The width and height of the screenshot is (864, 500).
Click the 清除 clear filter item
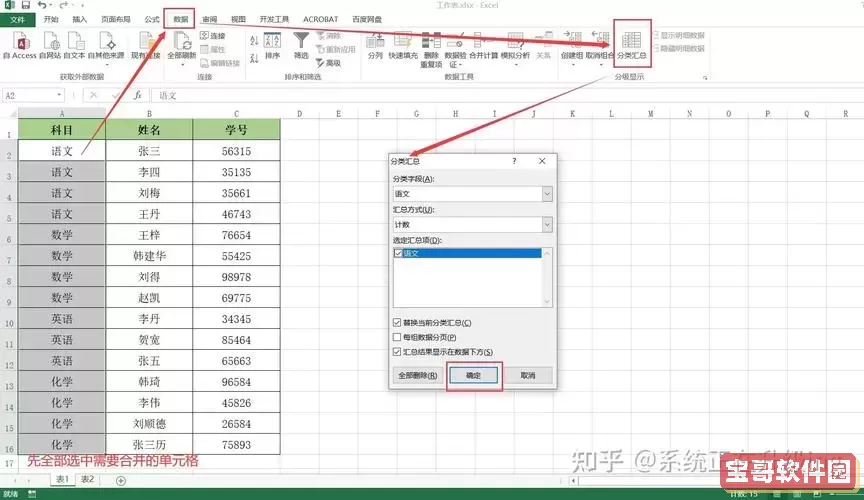coord(328,36)
